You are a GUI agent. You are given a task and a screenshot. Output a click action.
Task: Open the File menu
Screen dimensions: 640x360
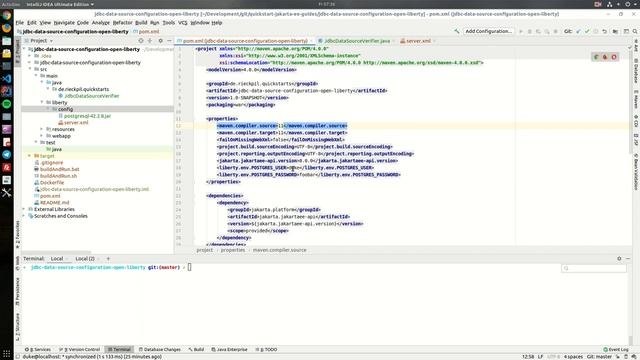tap(20, 22)
